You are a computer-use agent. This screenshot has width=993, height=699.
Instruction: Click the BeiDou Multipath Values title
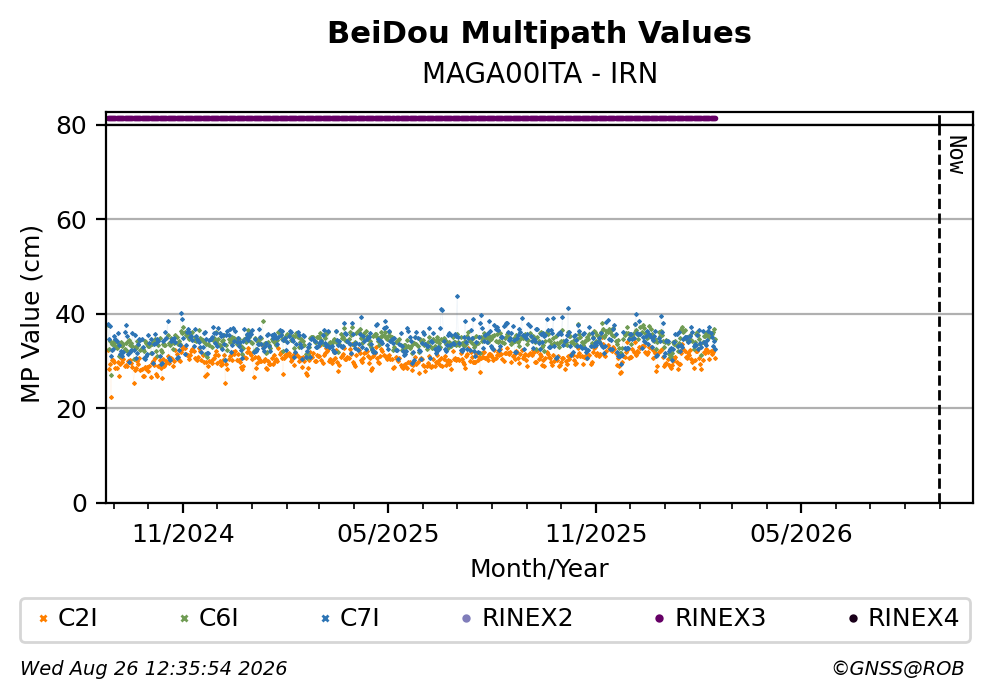[x=539, y=33]
